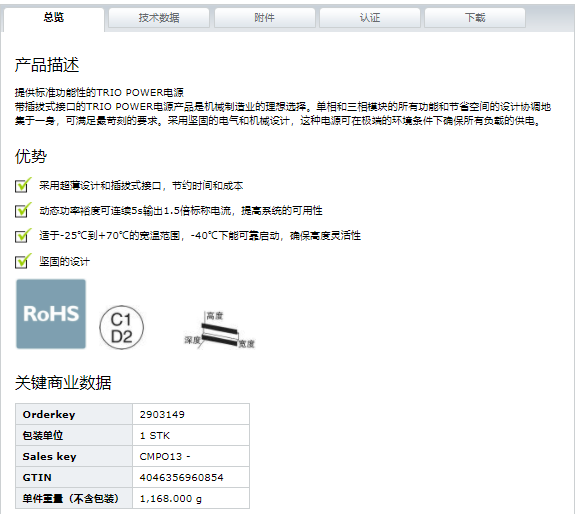Viewport: 576px width, 514px height.
Task: Click the dimensions diagram icon (高度/深度/宽度)
Action: (219, 330)
